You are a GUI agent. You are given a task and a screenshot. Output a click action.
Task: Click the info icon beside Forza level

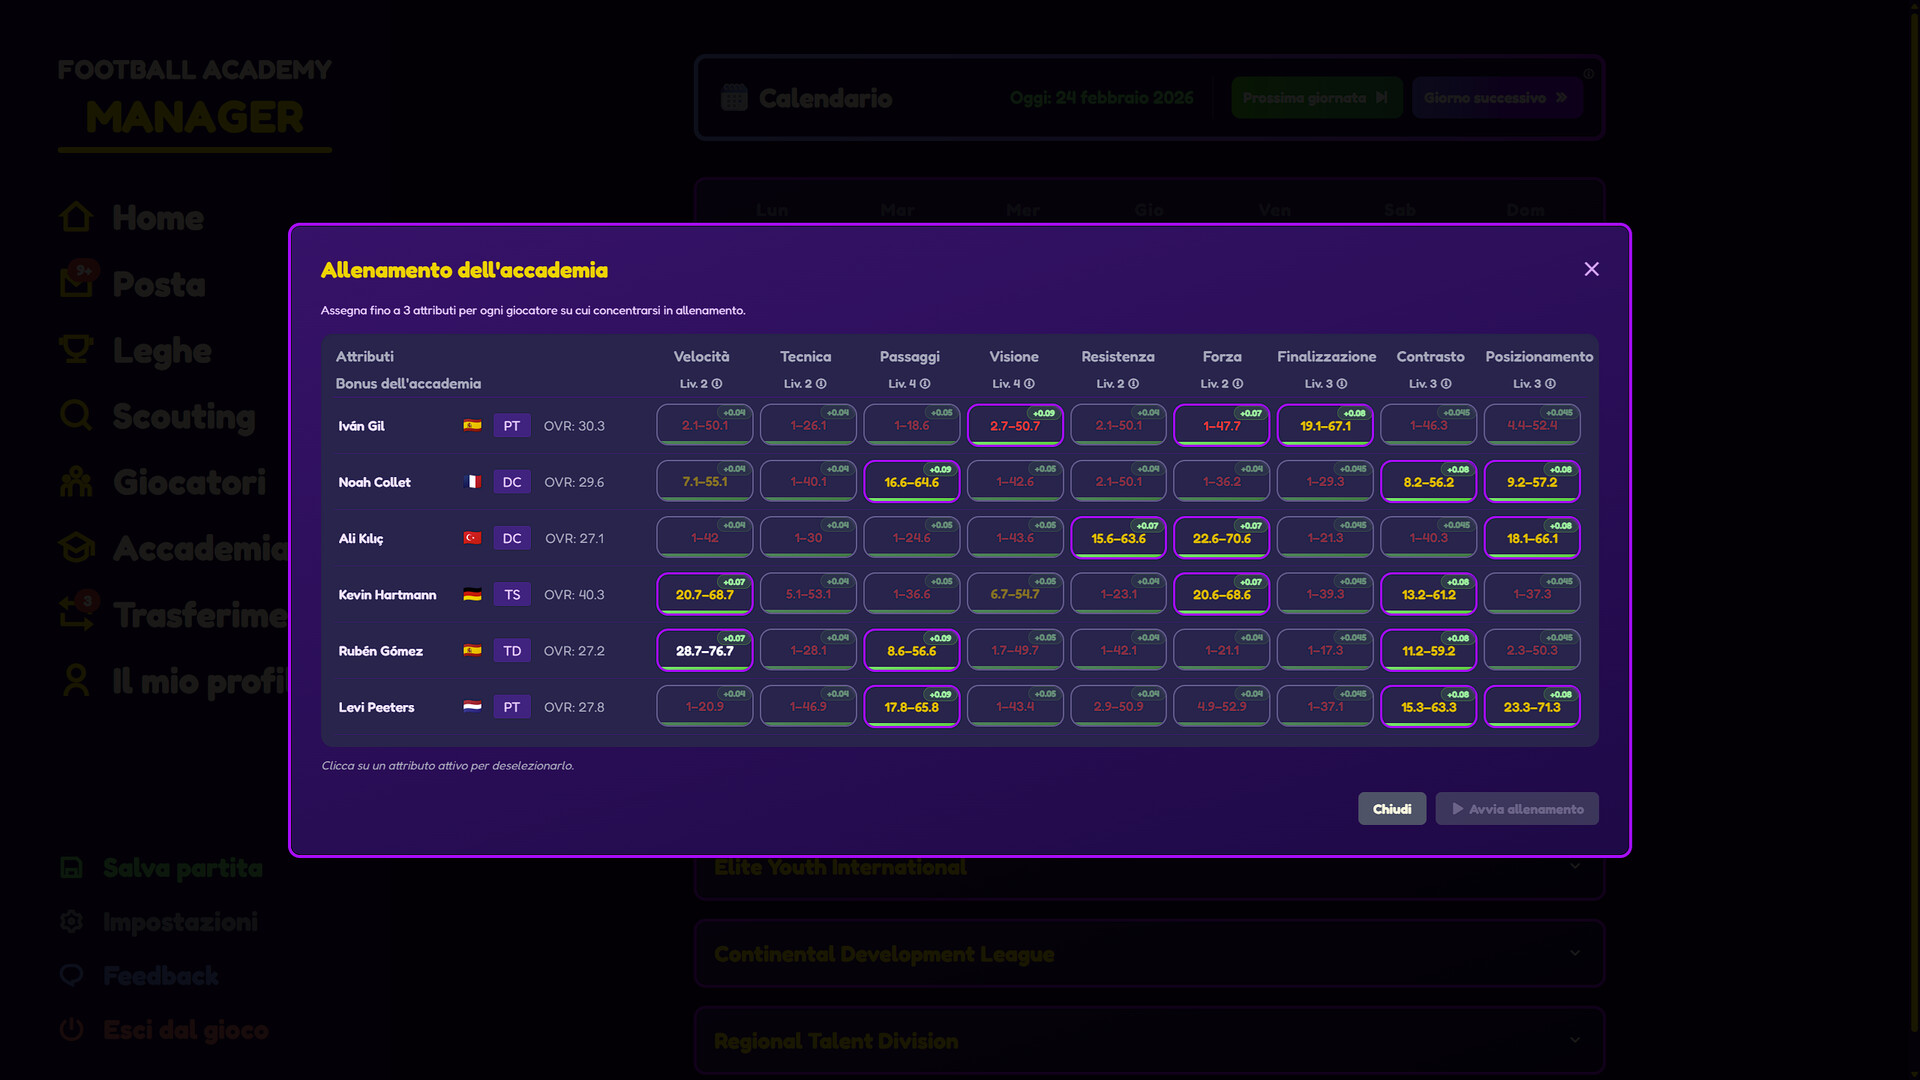click(1238, 384)
